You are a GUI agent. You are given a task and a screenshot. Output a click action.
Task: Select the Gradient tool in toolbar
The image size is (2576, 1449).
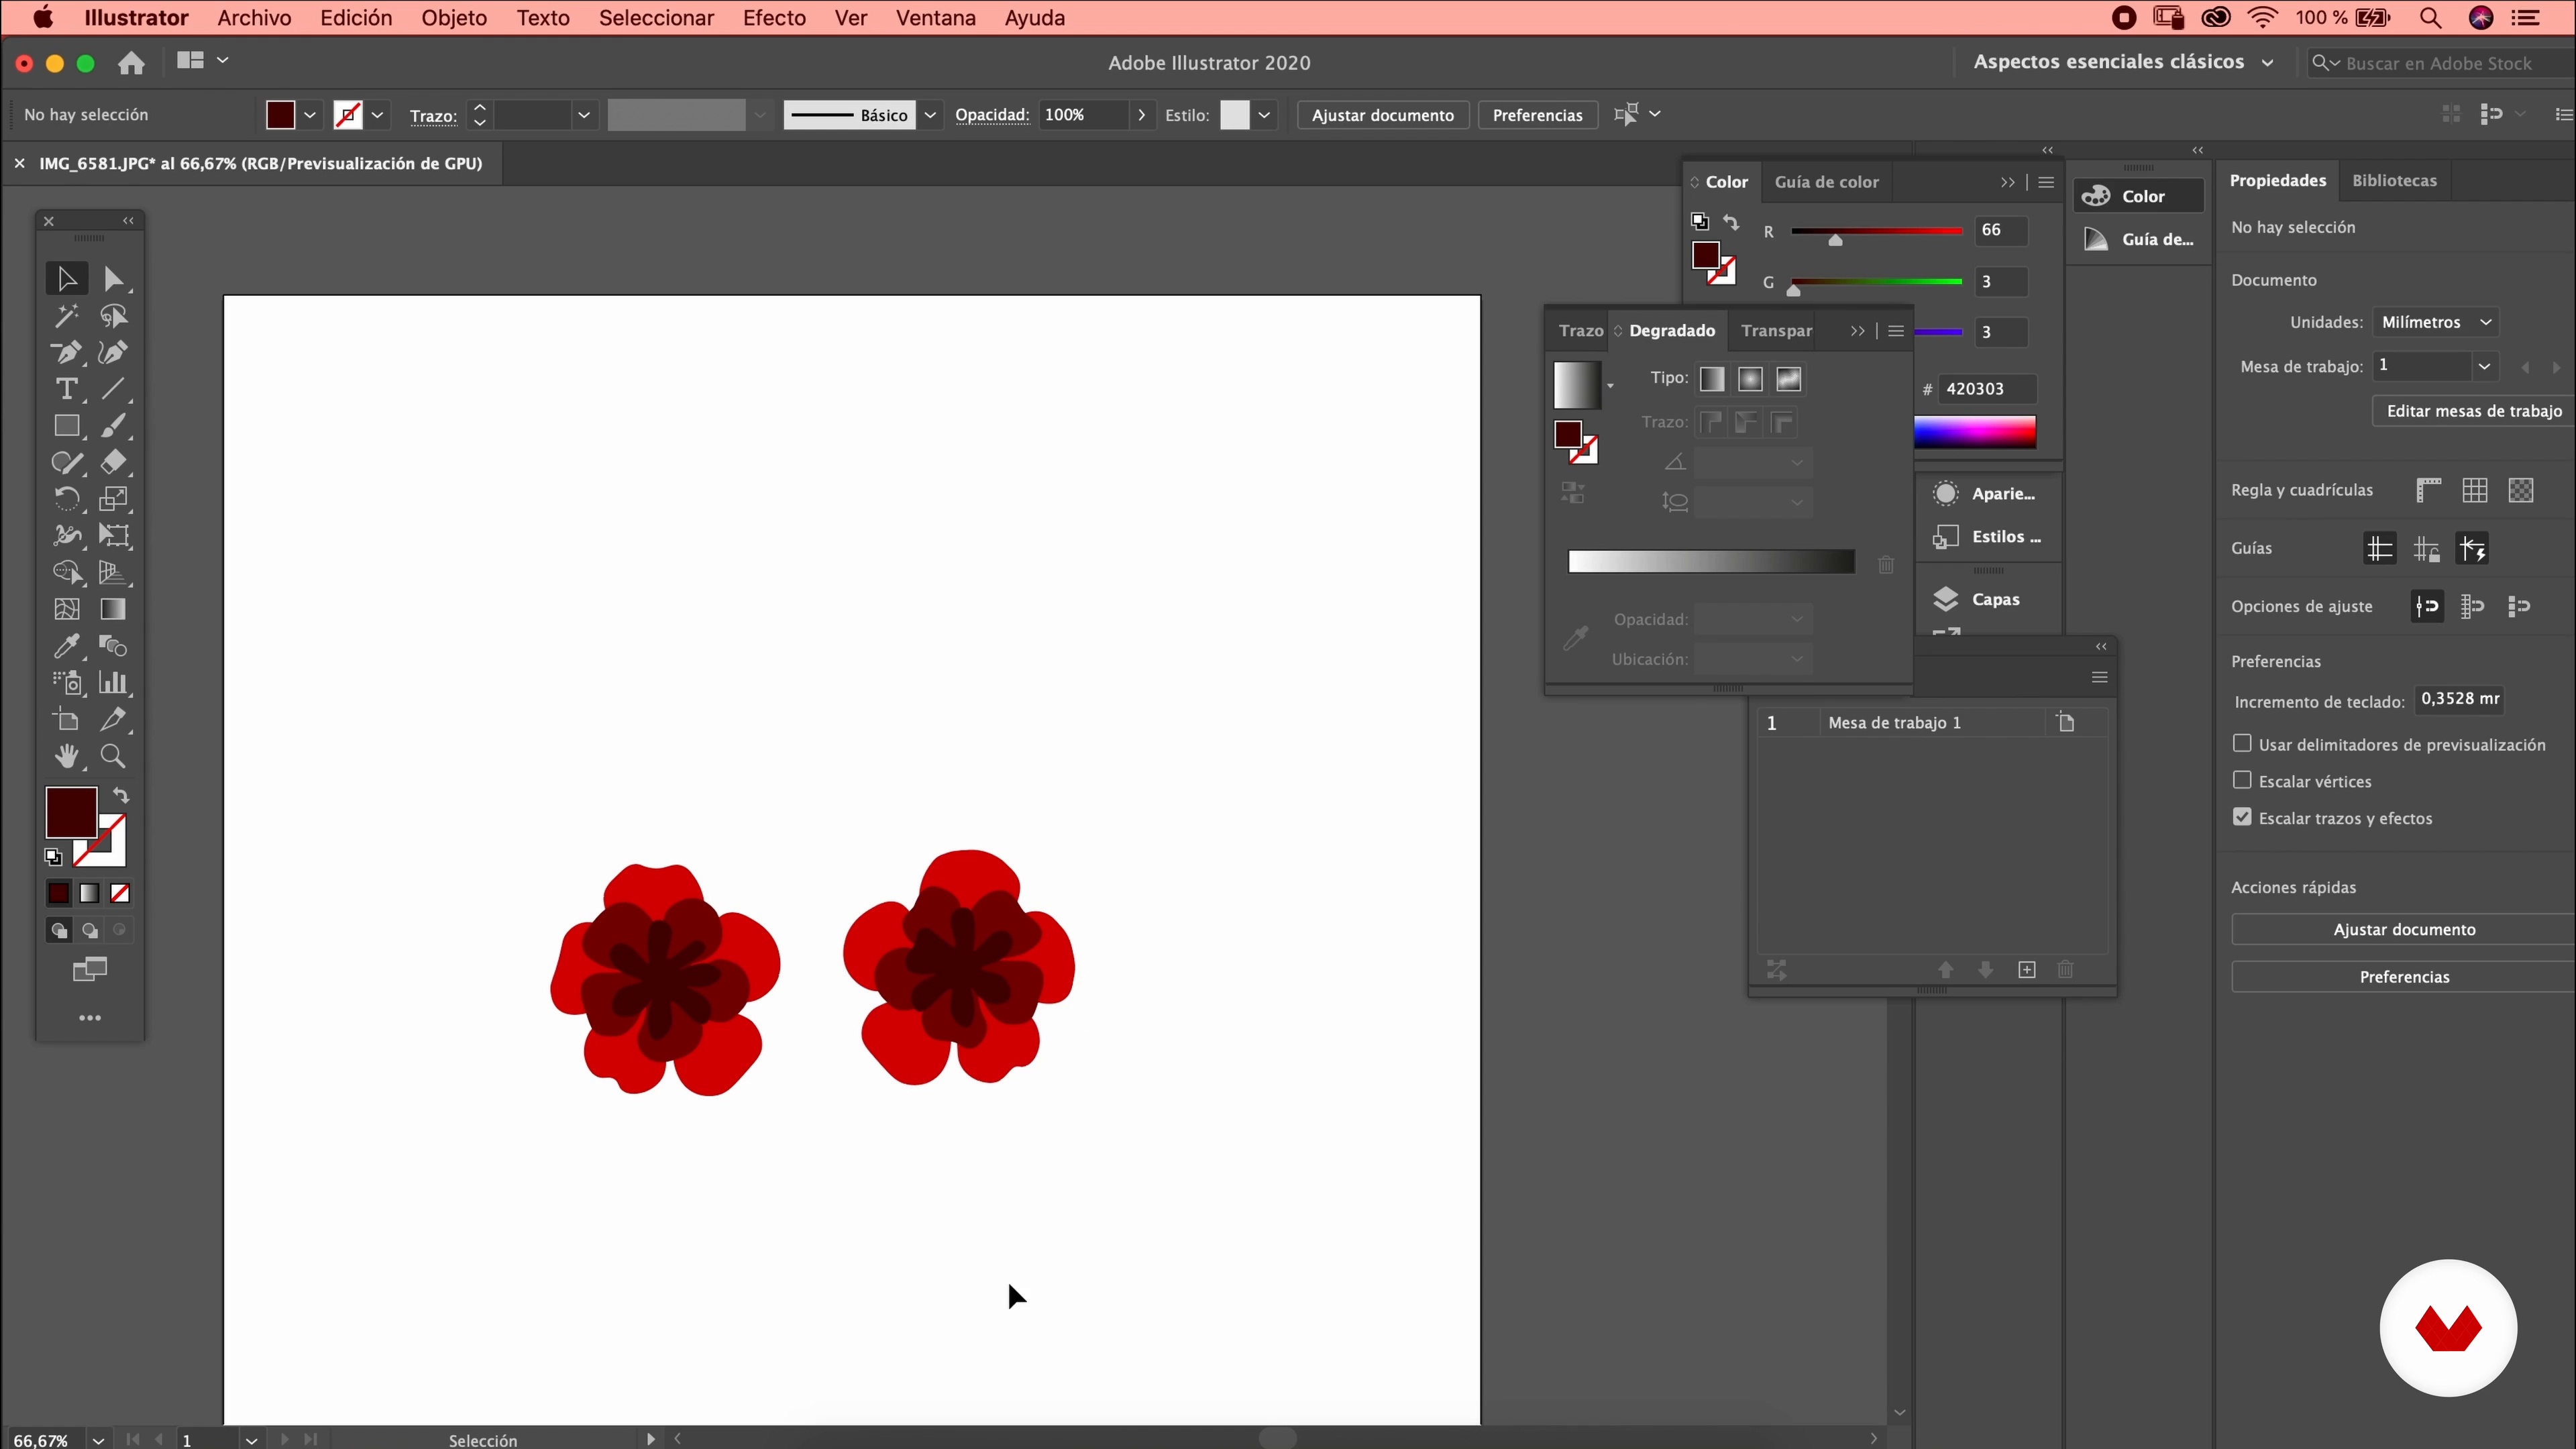coord(113,609)
